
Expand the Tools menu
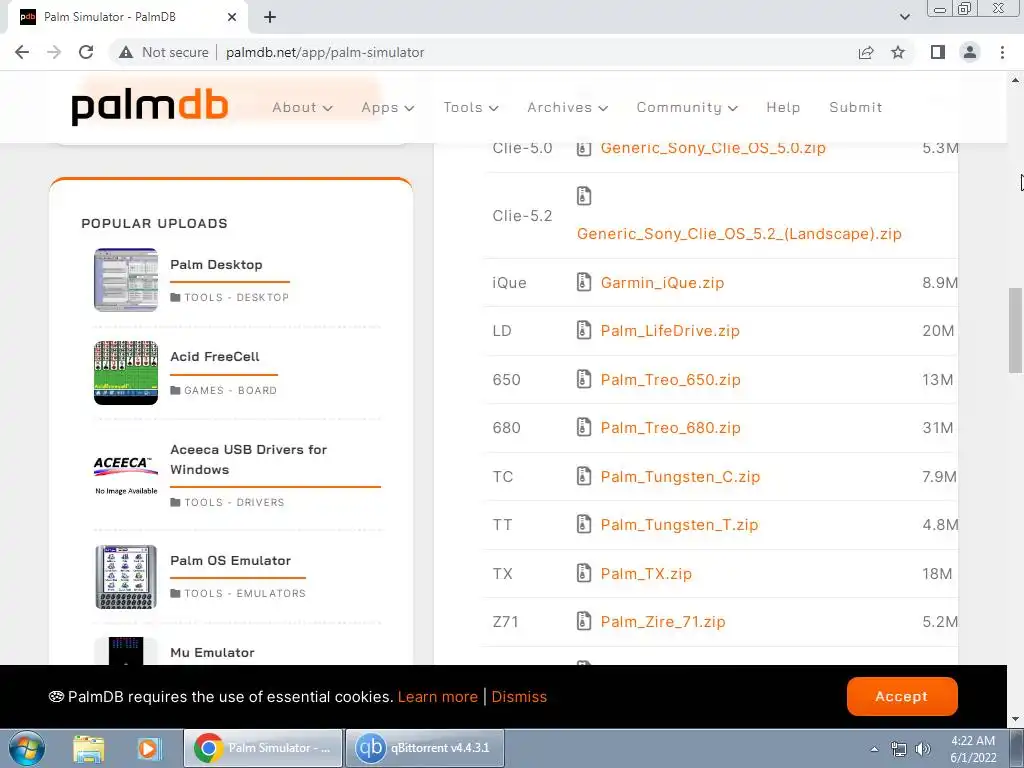pyautogui.click(x=471, y=107)
